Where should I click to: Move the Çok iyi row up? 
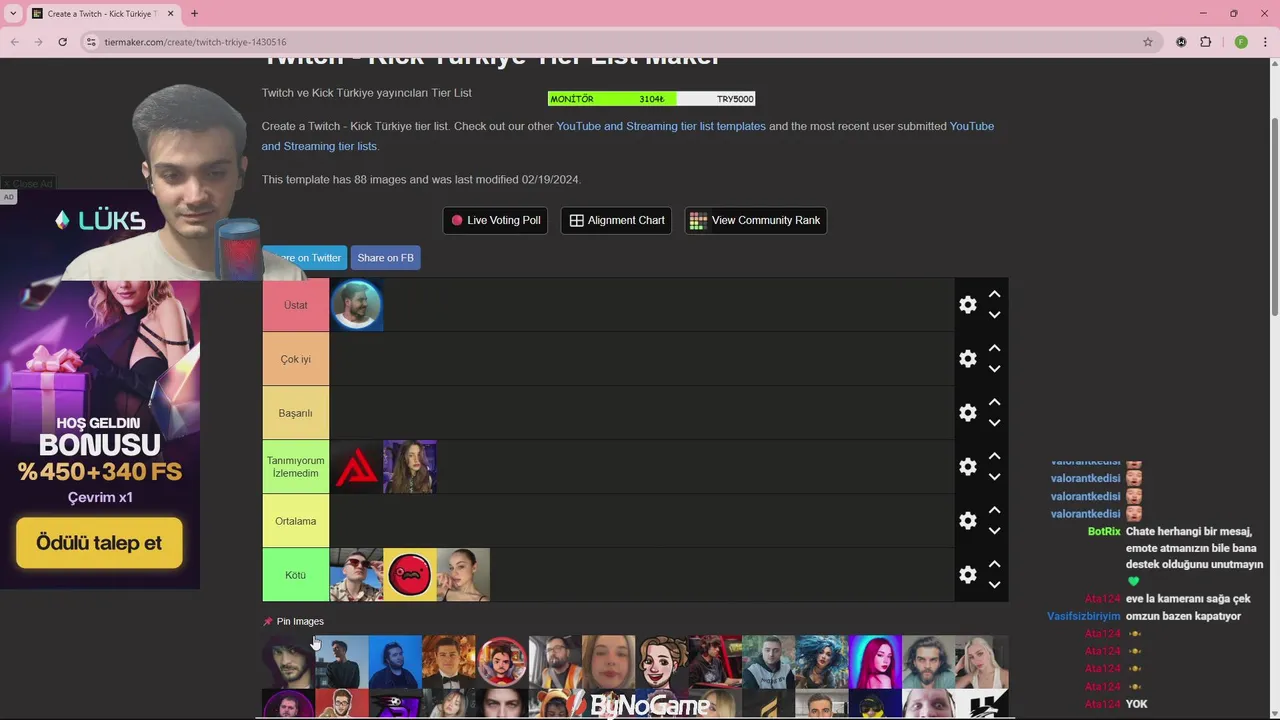pos(994,348)
